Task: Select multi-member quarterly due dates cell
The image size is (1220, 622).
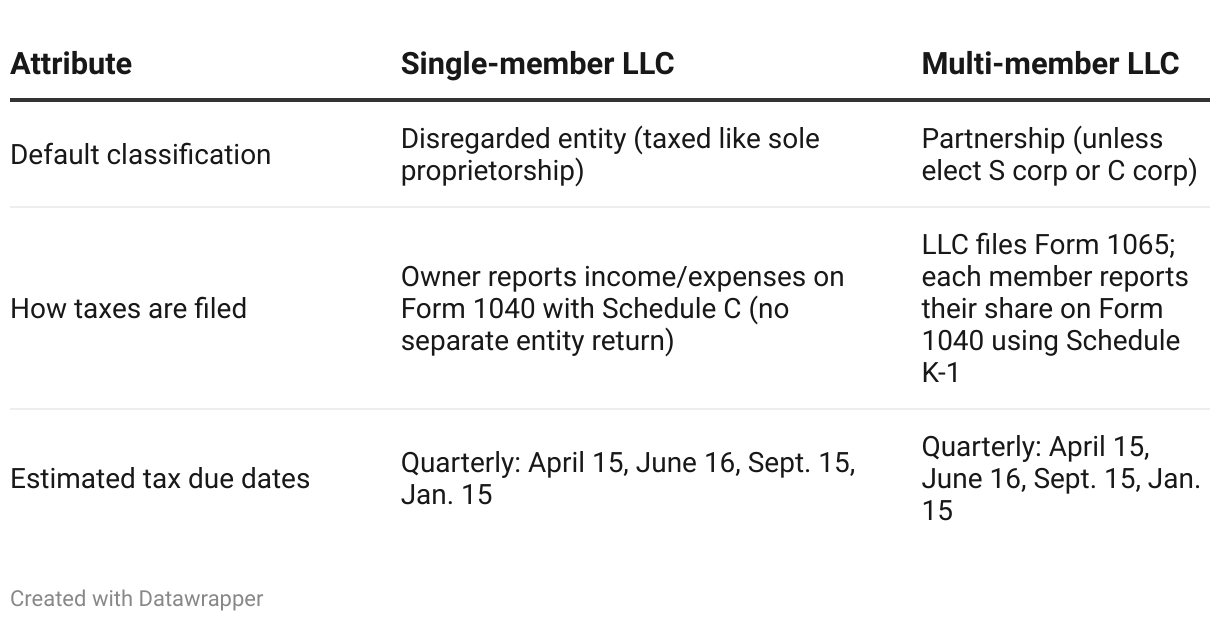Action: [x=1061, y=479]
